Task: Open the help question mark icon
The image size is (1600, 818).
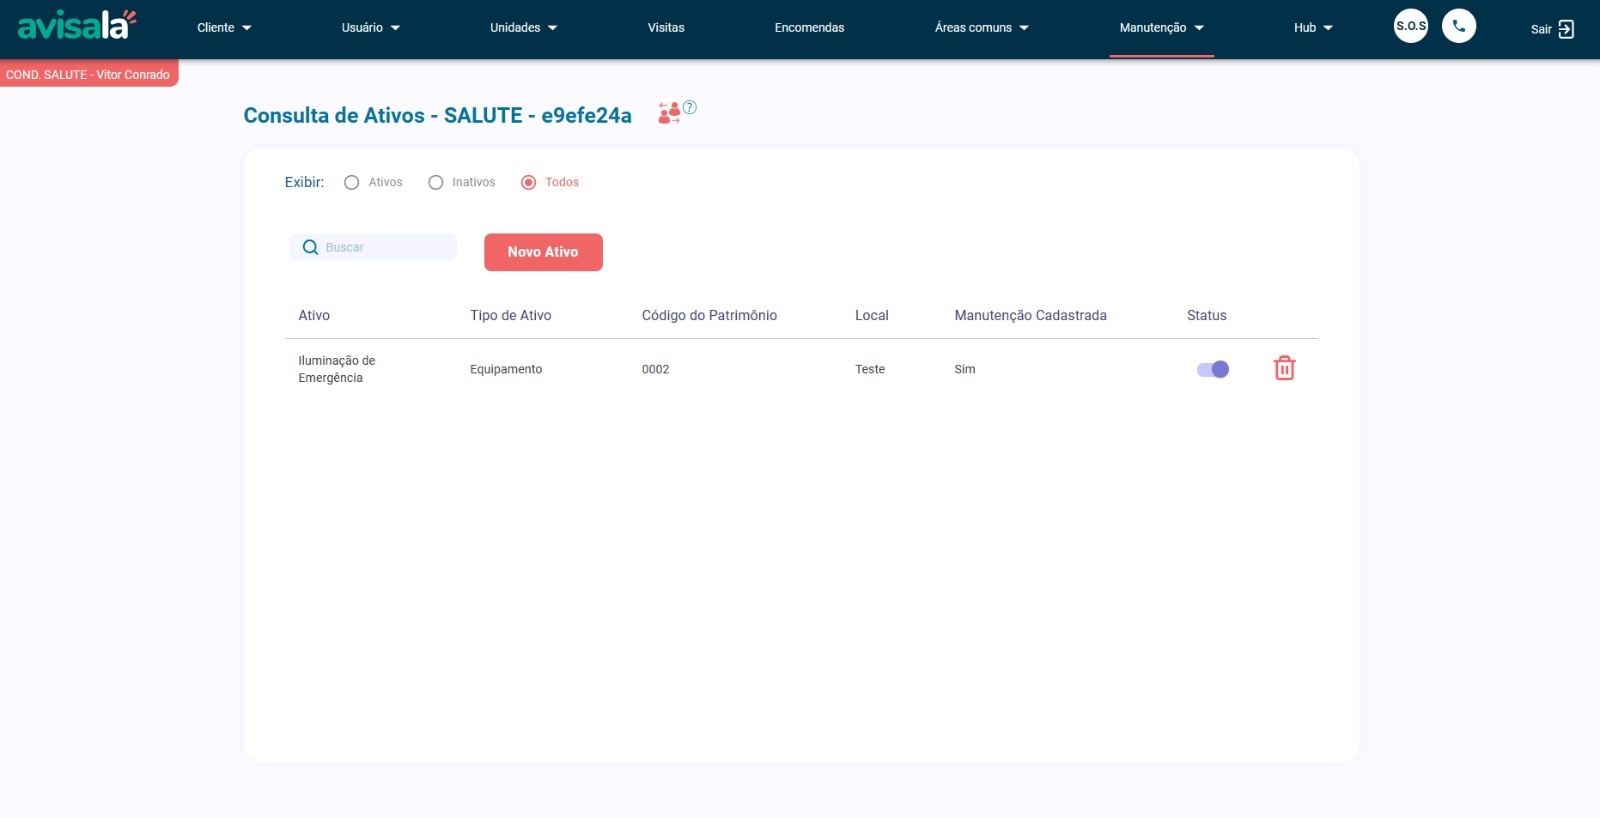Action: [x=690, y=107]
